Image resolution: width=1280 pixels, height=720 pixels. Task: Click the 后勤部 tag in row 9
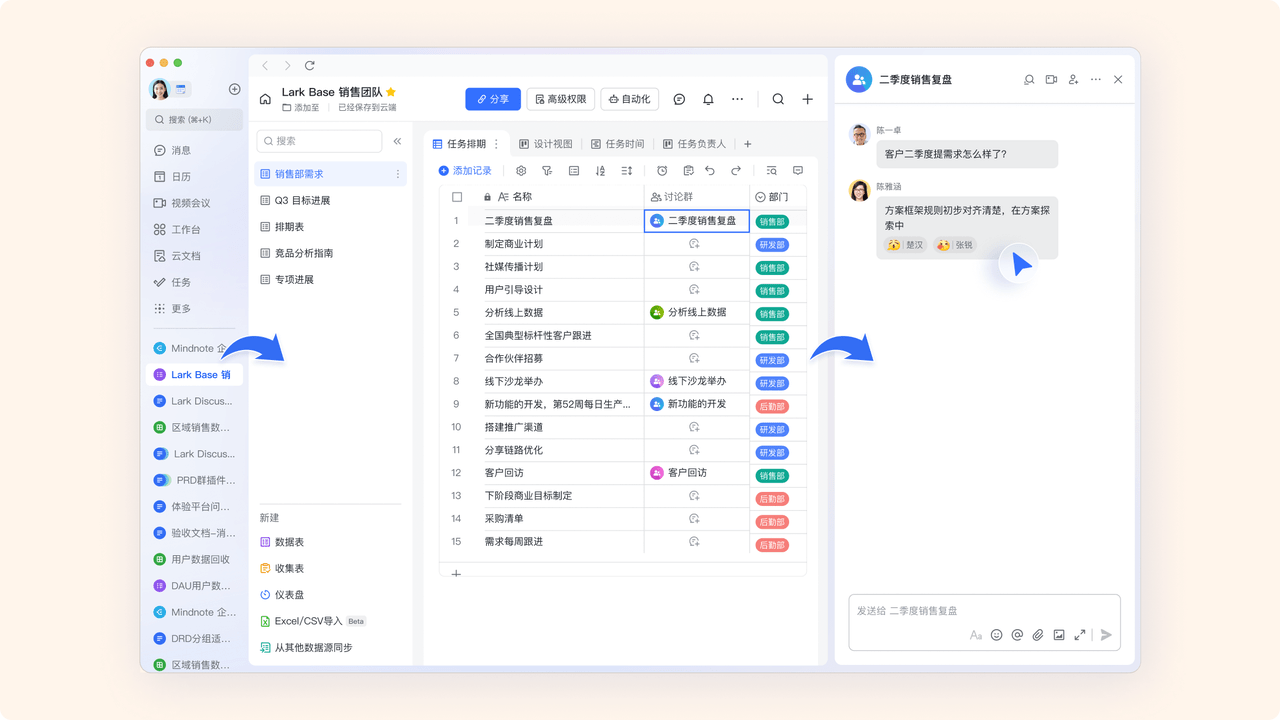pyautogui.click(x=772, y=406)
